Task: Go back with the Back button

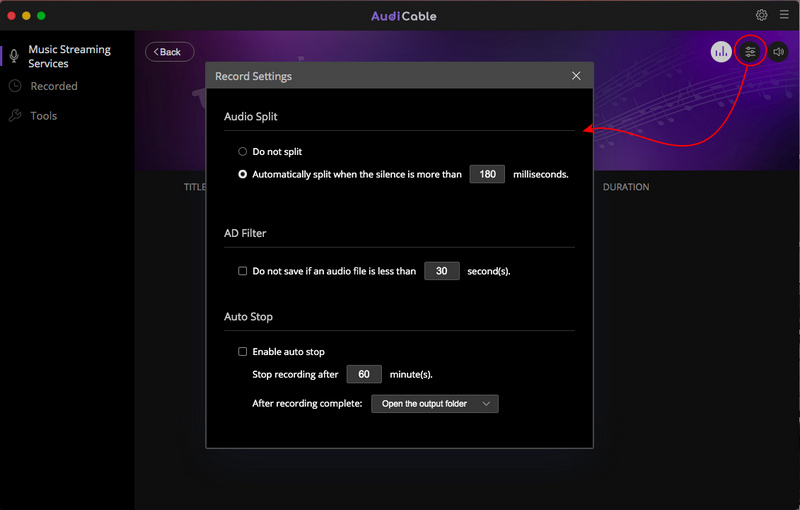Action: click(169, 52)
